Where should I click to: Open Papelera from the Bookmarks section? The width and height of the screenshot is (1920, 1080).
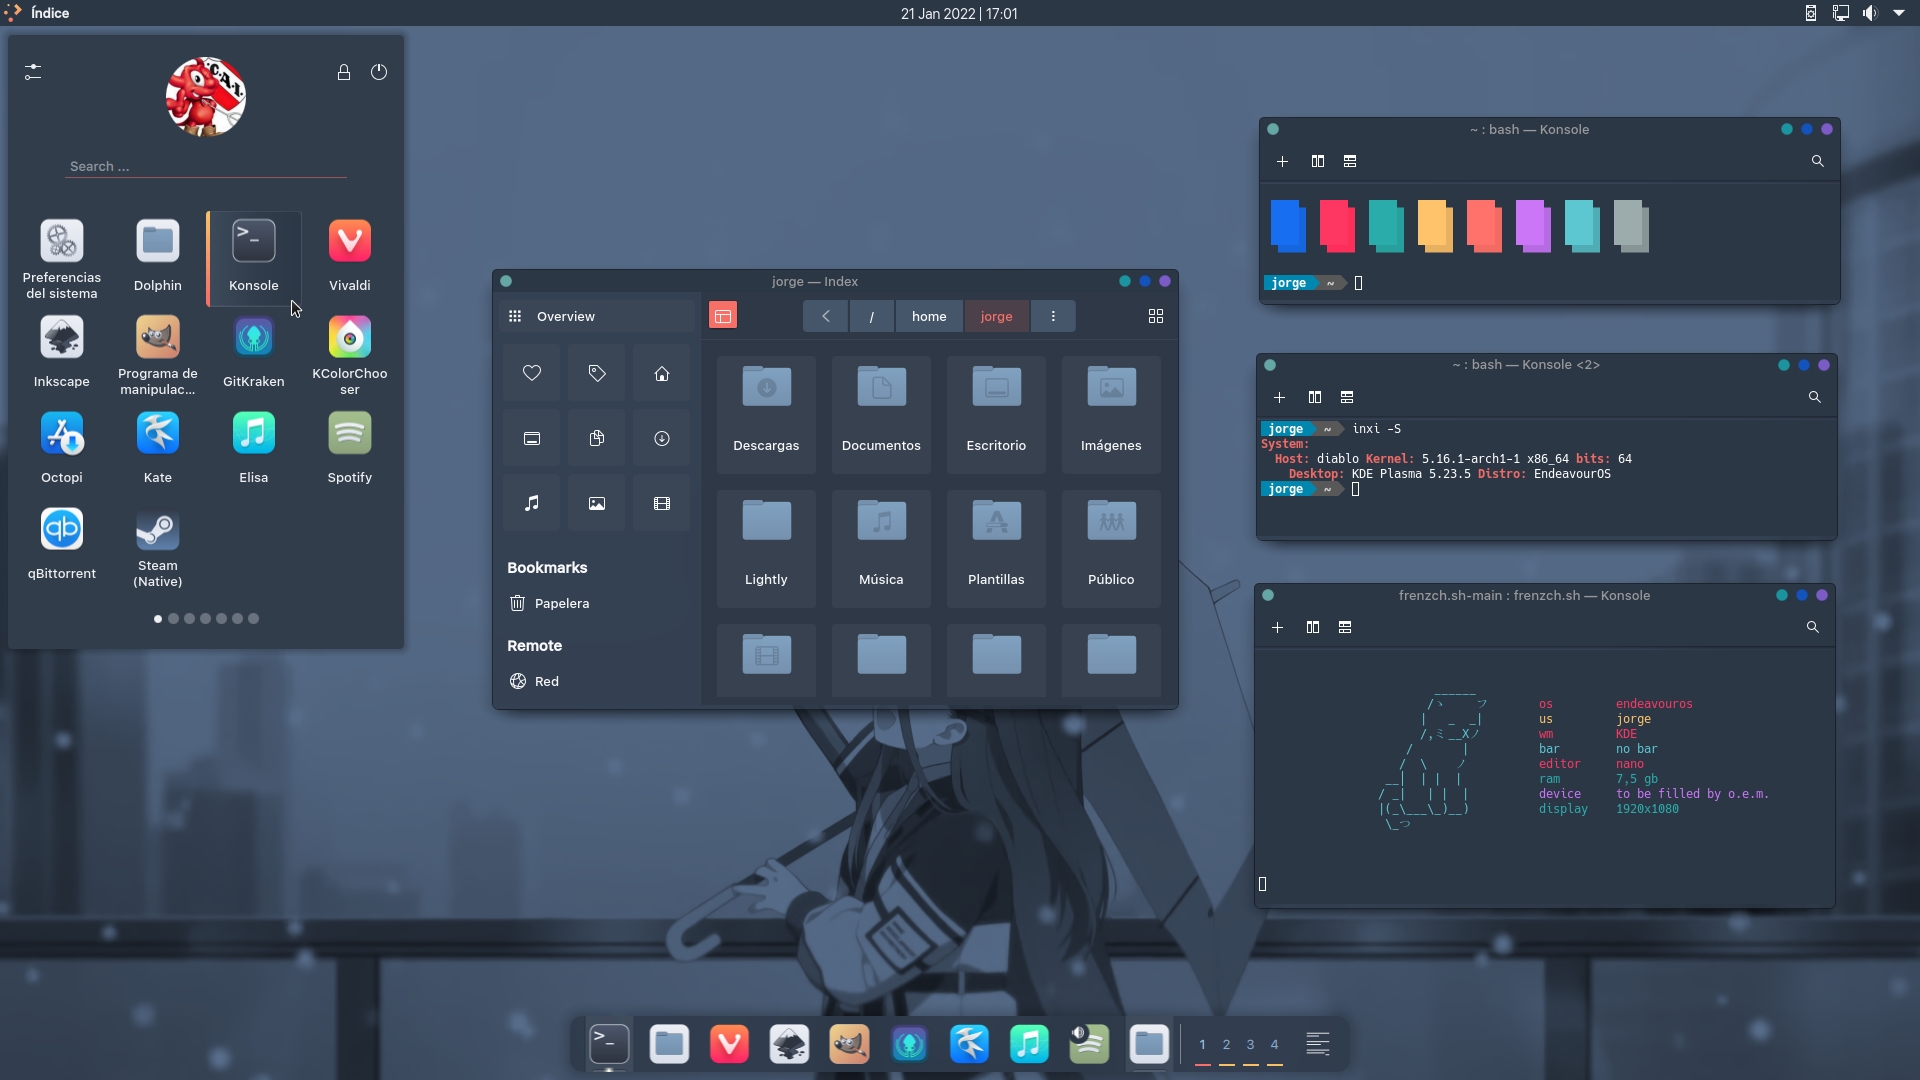point(563,603)
